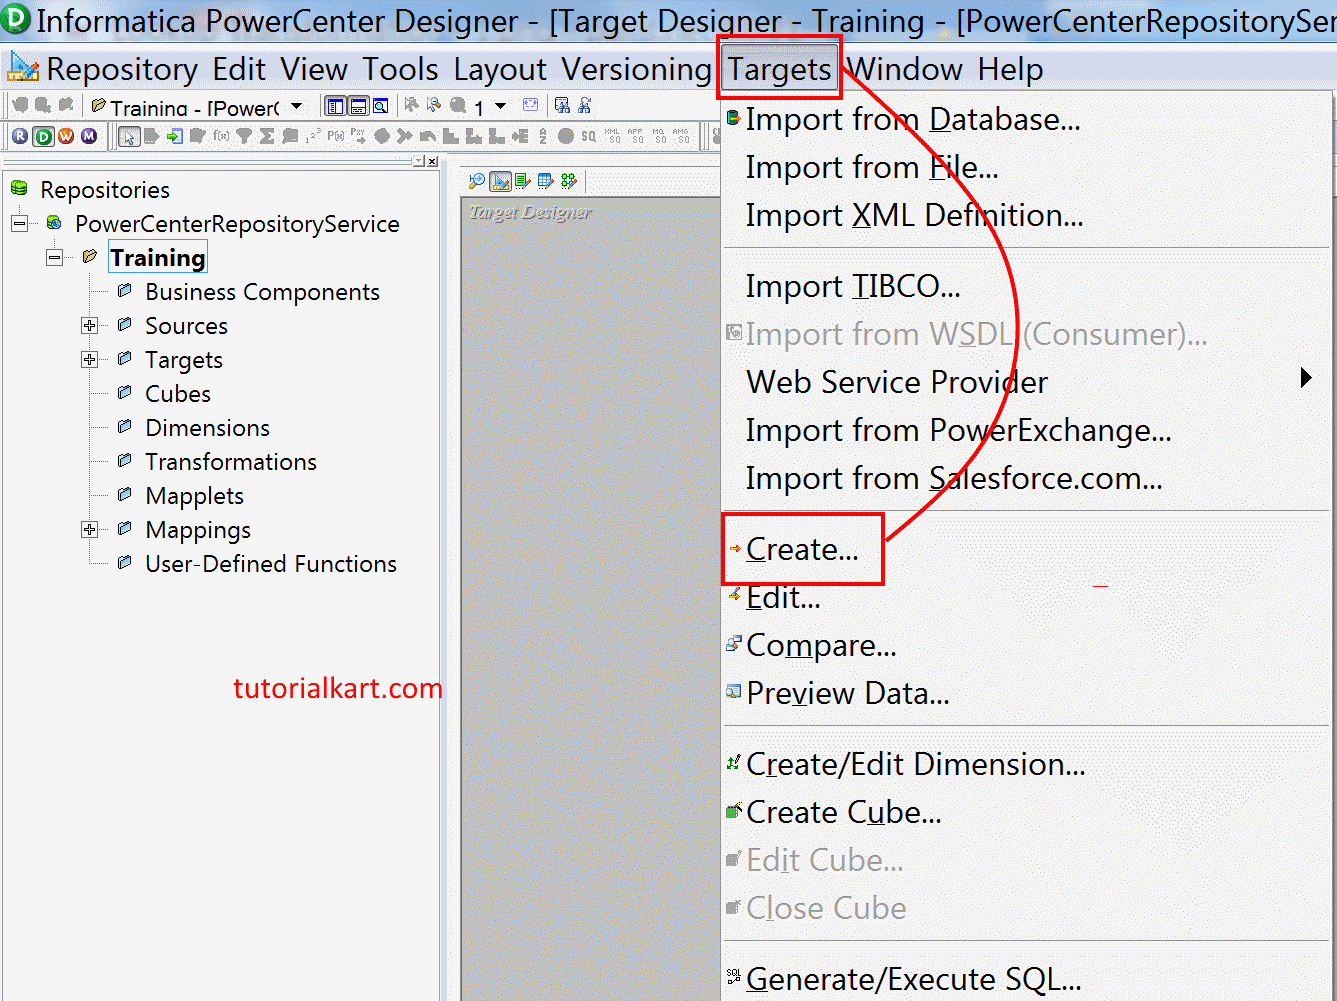Select the Transformations tree item
1337x1001 pixels.
pyautogui.click(x=230, y=462)
